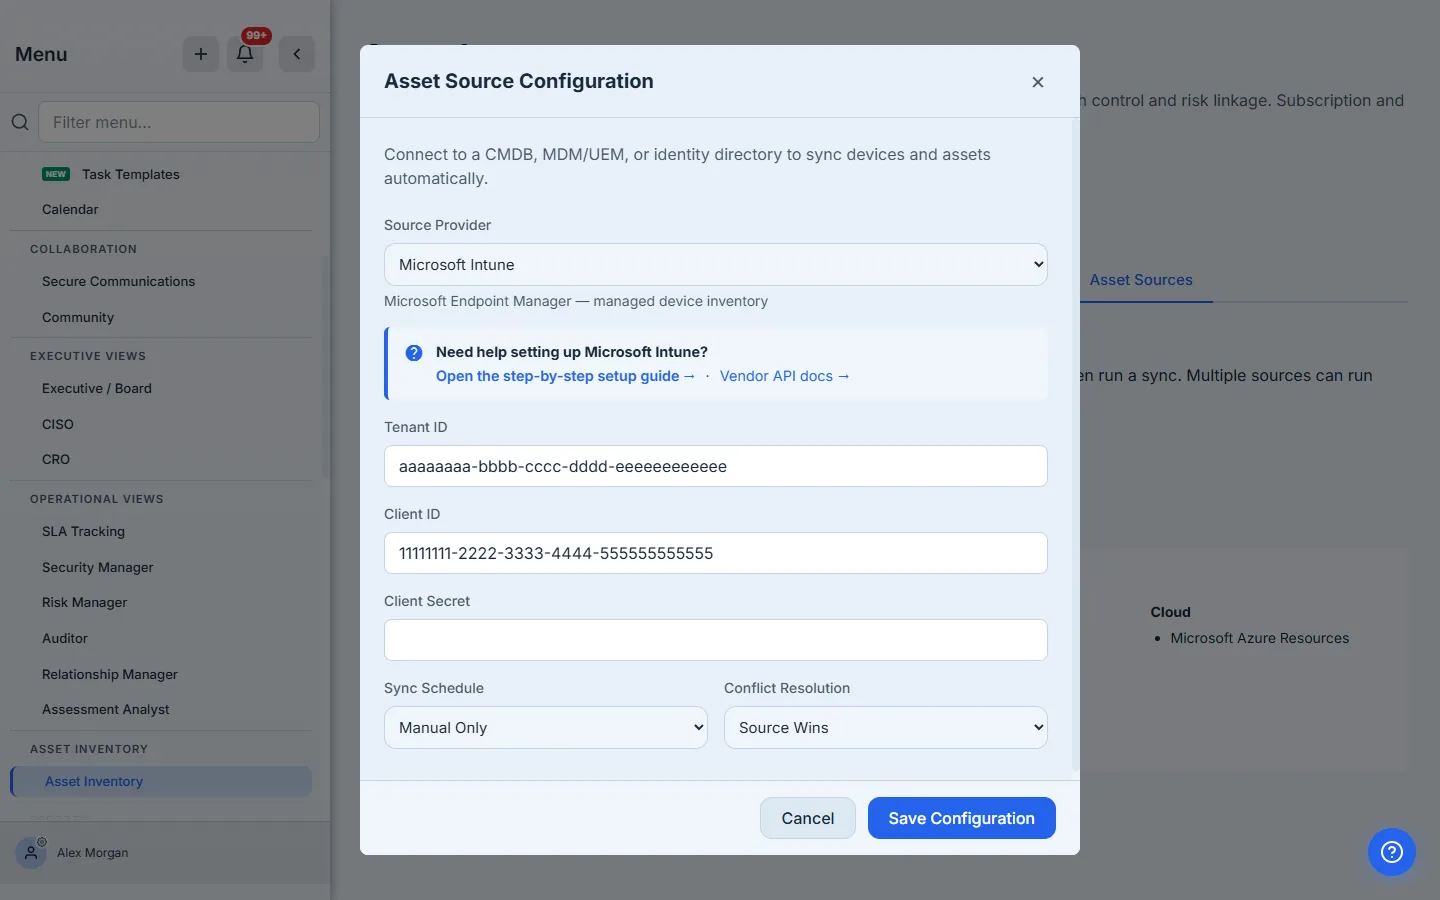Click the dialog's vertical scrollbar
This screenshot has width=1440, height=900.
[x=1075, y=445]
